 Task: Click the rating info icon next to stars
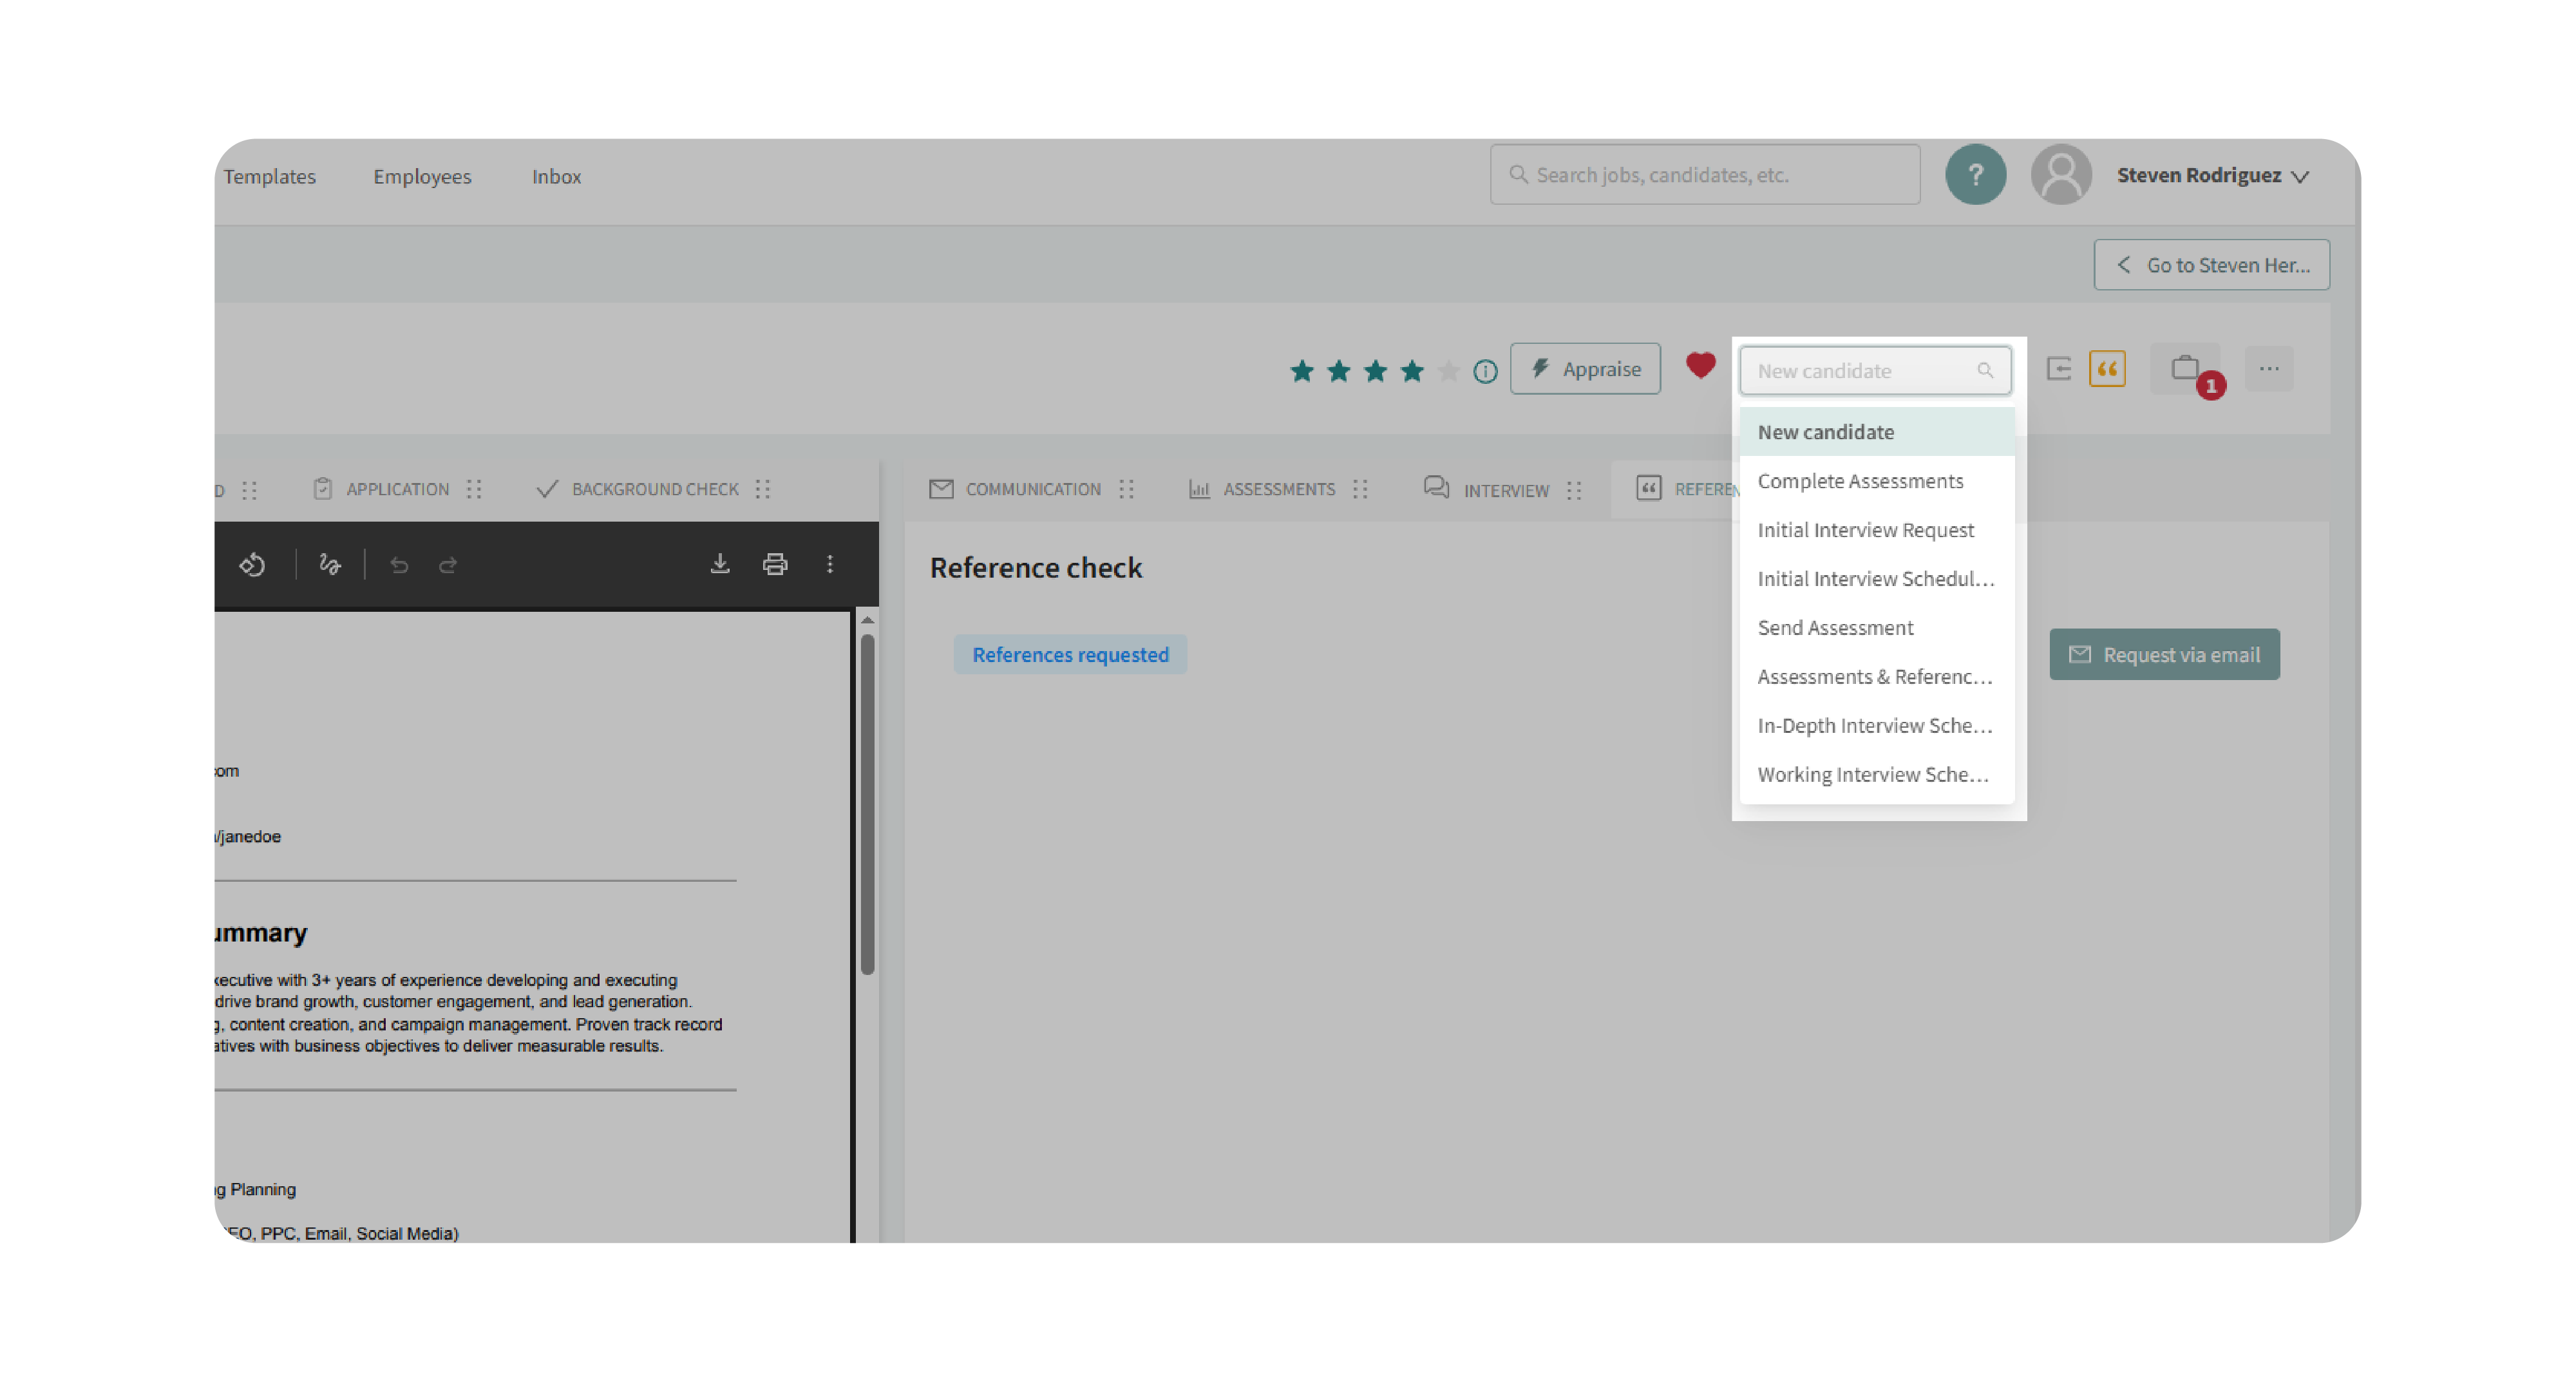tap(1485, 372)
